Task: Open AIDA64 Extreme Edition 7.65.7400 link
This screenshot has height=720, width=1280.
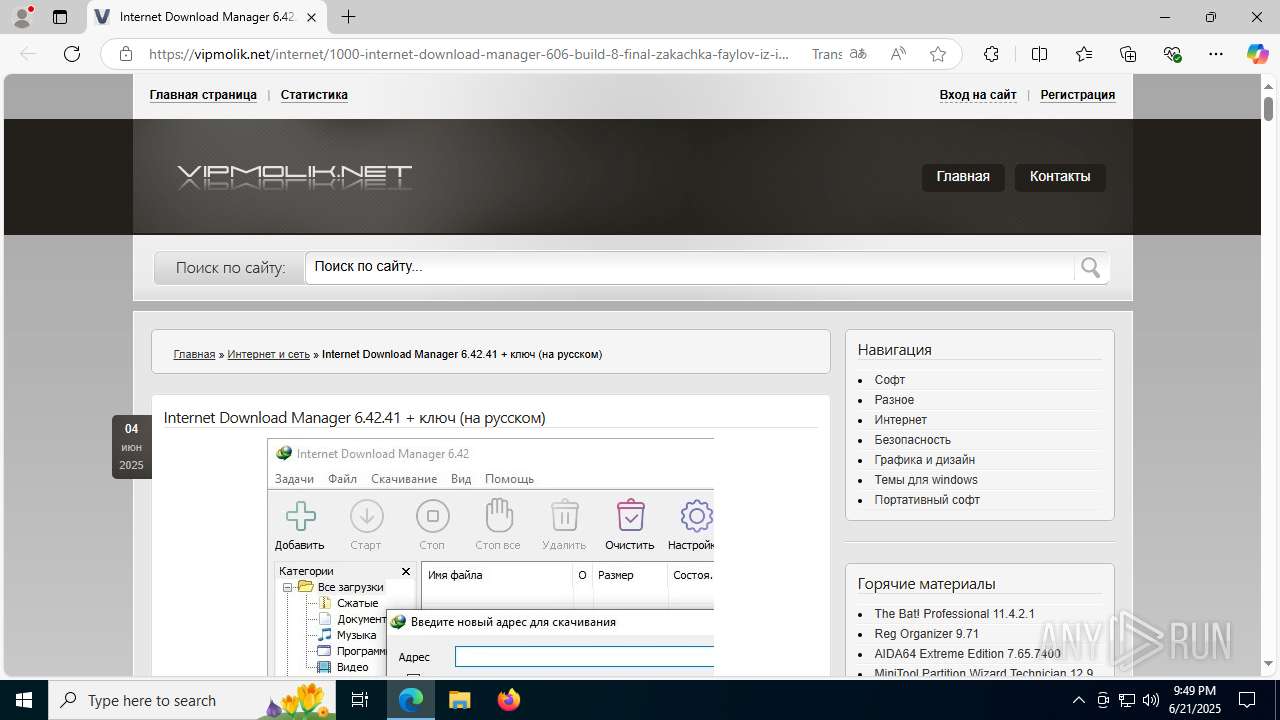Action: point(968,654)
